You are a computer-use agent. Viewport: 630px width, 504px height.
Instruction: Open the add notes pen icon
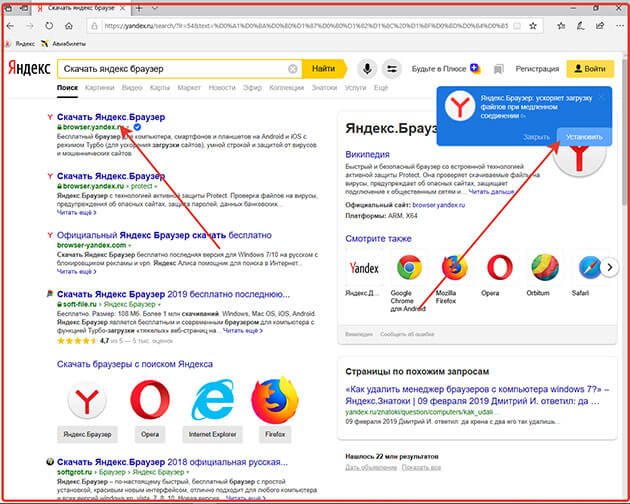580,26
